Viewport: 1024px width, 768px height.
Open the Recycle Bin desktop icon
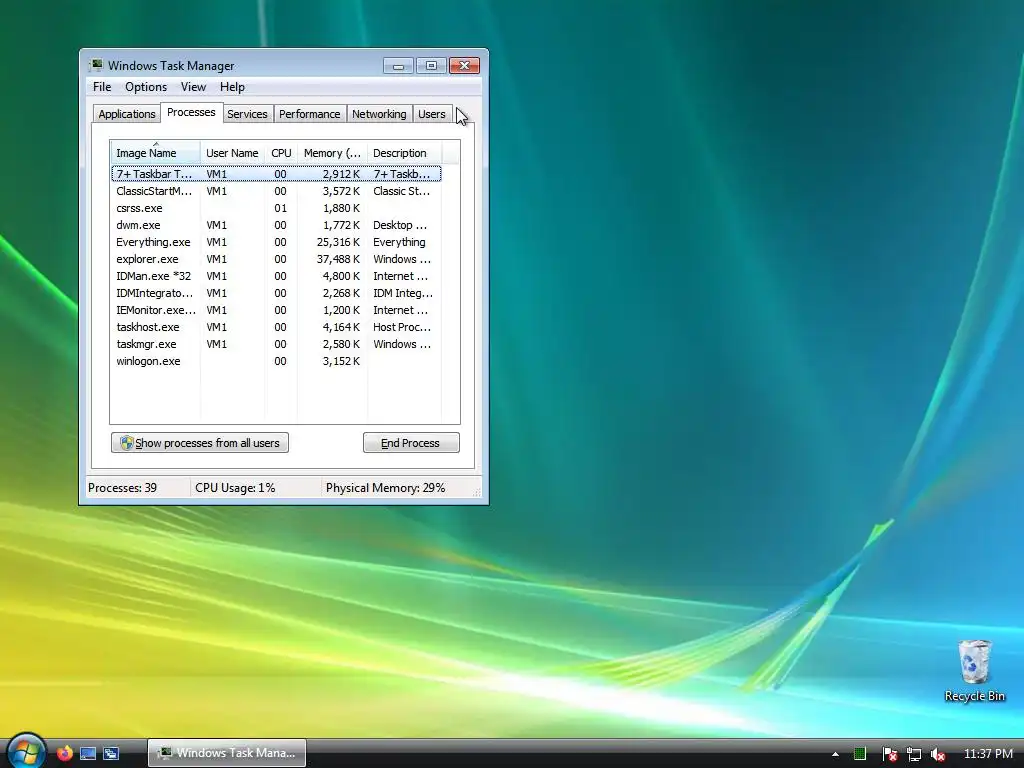pos(974,671)
